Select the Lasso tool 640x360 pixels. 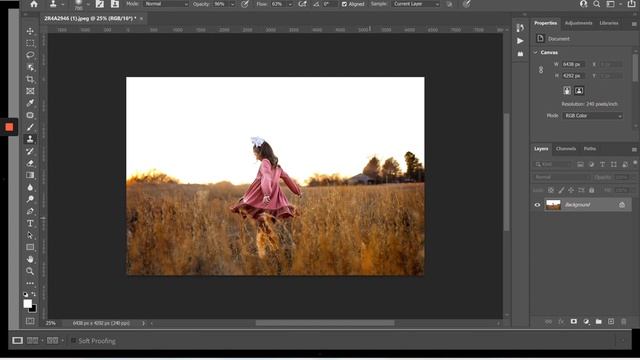pos(30,55)
